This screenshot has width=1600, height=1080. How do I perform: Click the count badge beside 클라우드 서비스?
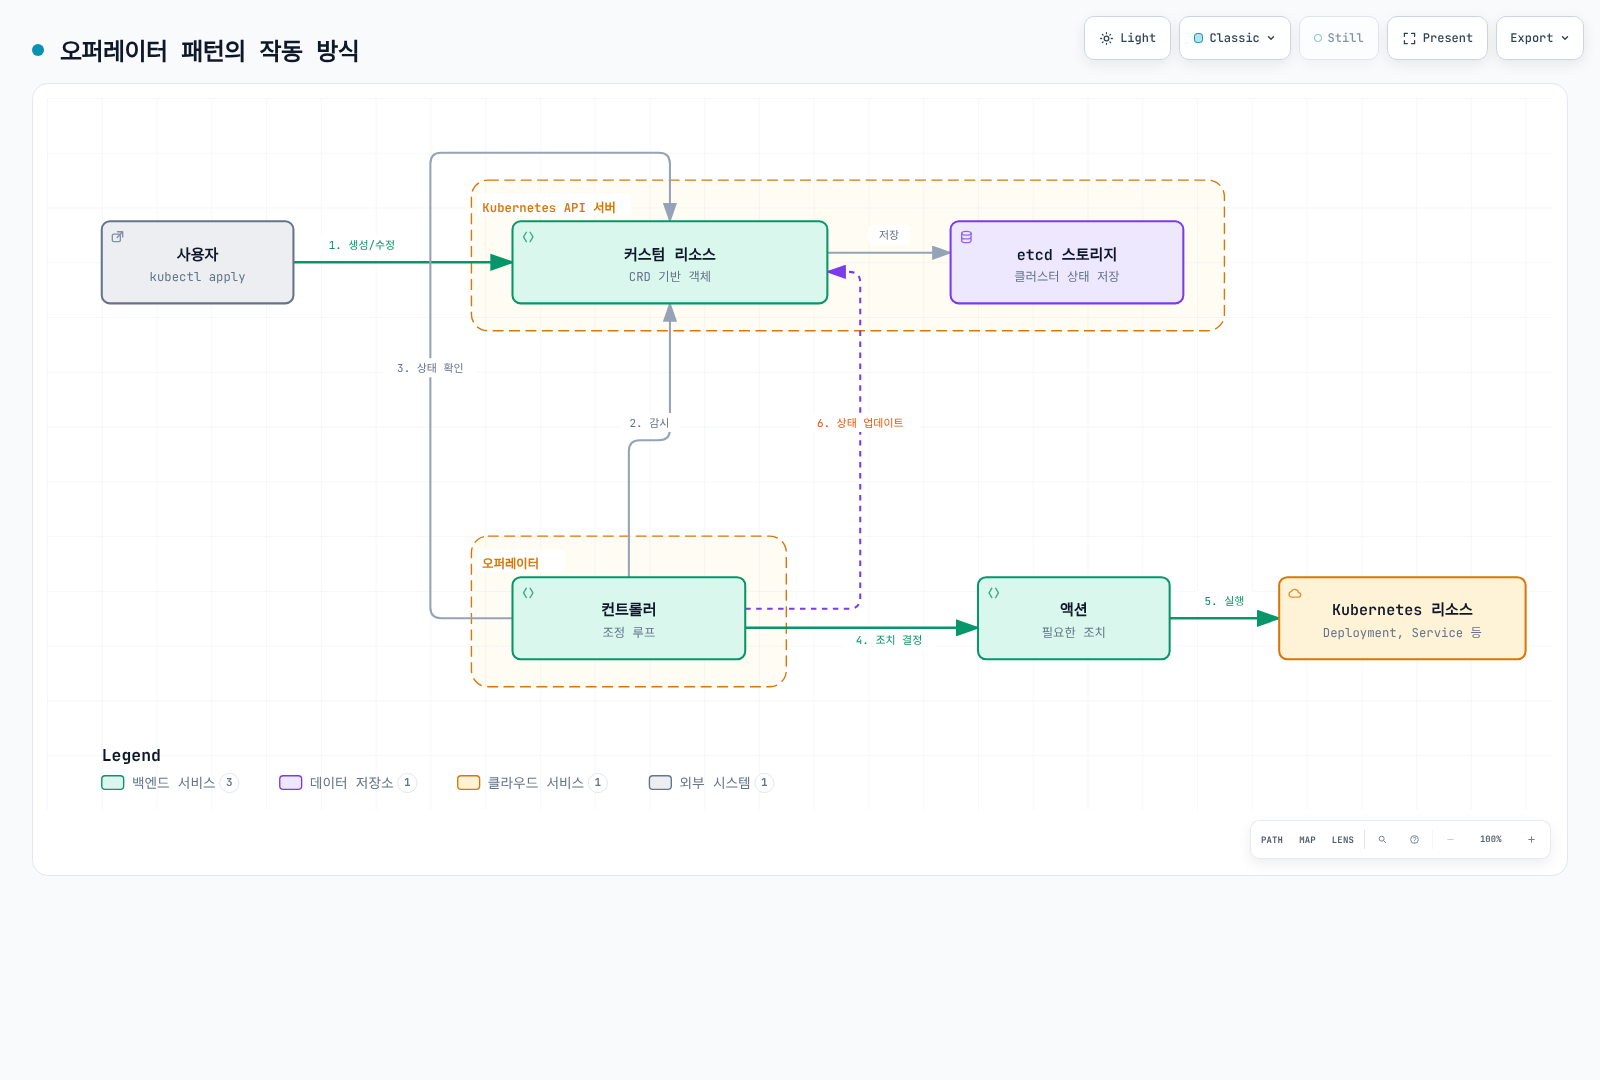[x=598, y=783]
